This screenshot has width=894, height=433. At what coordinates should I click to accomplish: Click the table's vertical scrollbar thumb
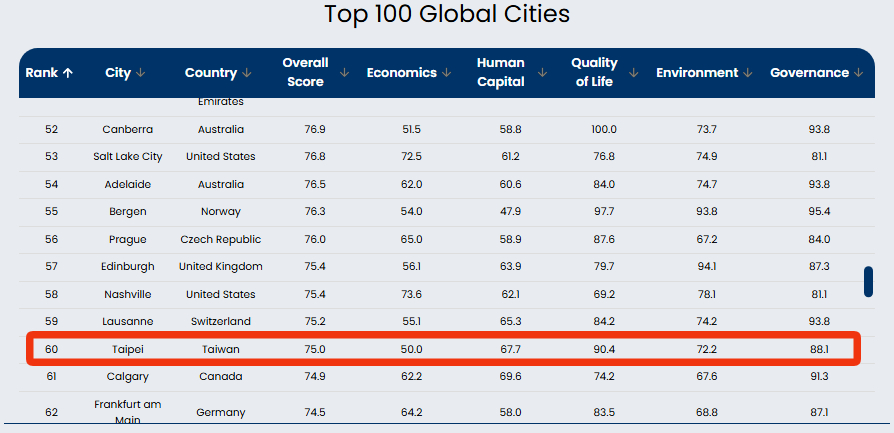coord(868,281)
